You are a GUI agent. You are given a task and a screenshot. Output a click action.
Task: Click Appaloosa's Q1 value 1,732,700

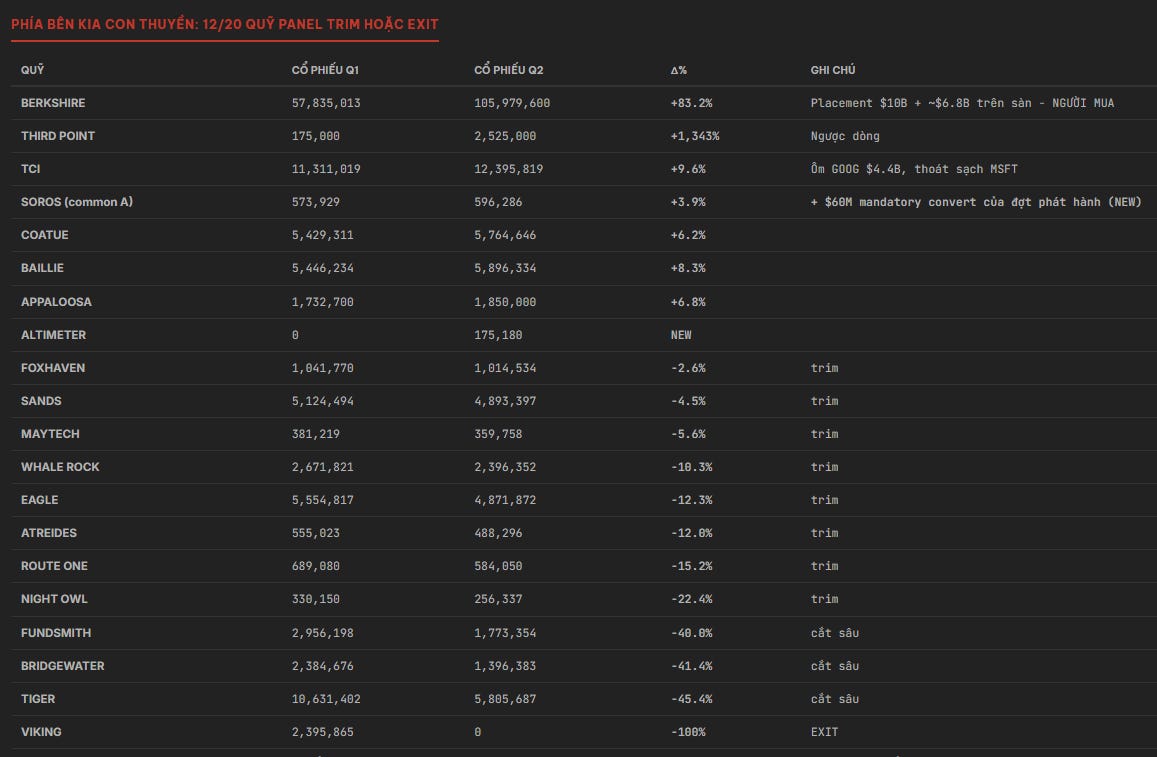(322, 302)
